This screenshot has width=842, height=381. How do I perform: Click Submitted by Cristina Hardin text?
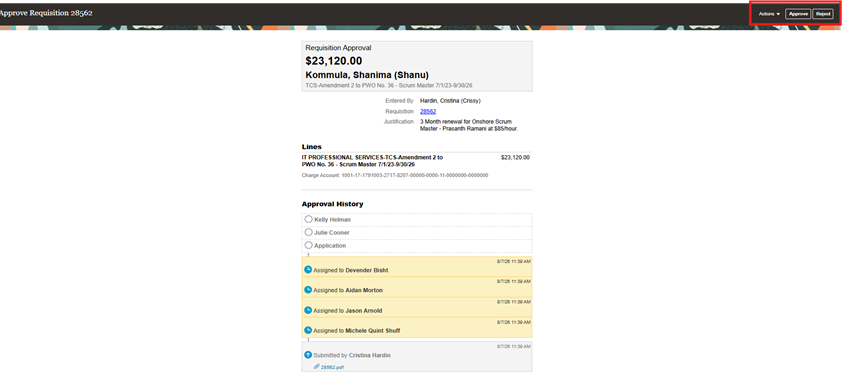(x=352, y=355)
